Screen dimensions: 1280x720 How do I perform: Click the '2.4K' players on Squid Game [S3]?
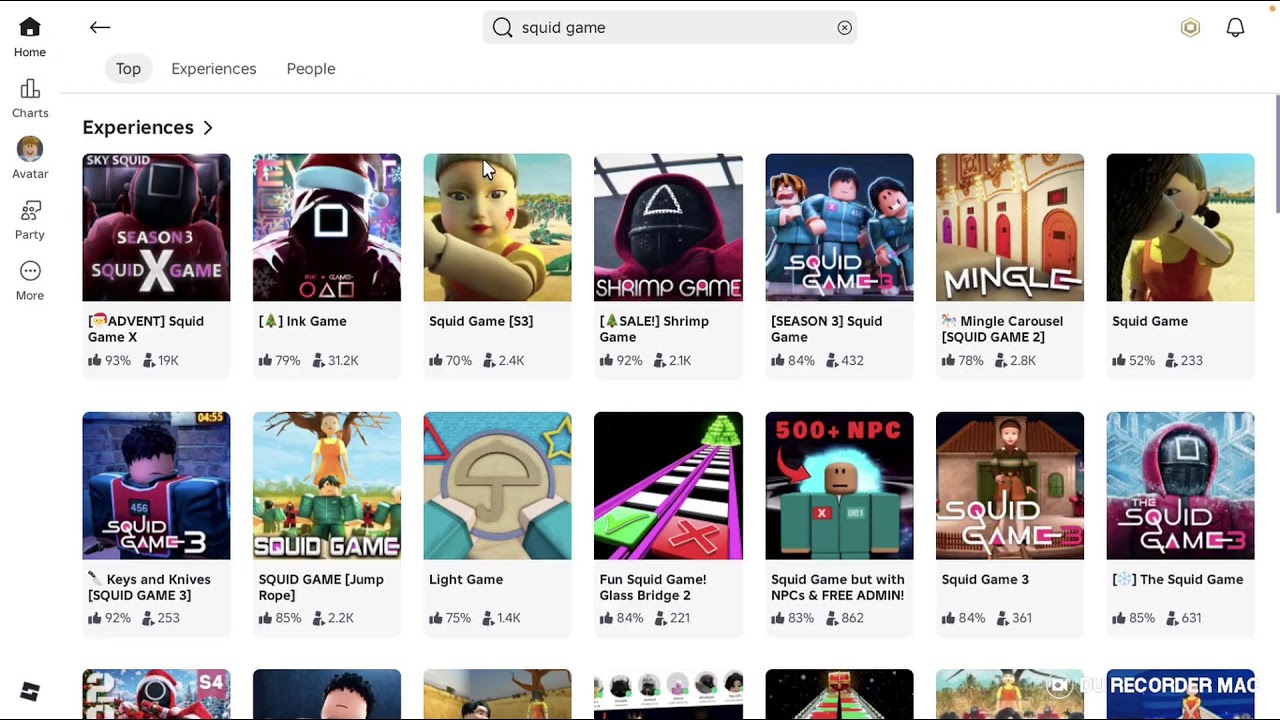tap(511, 361)
